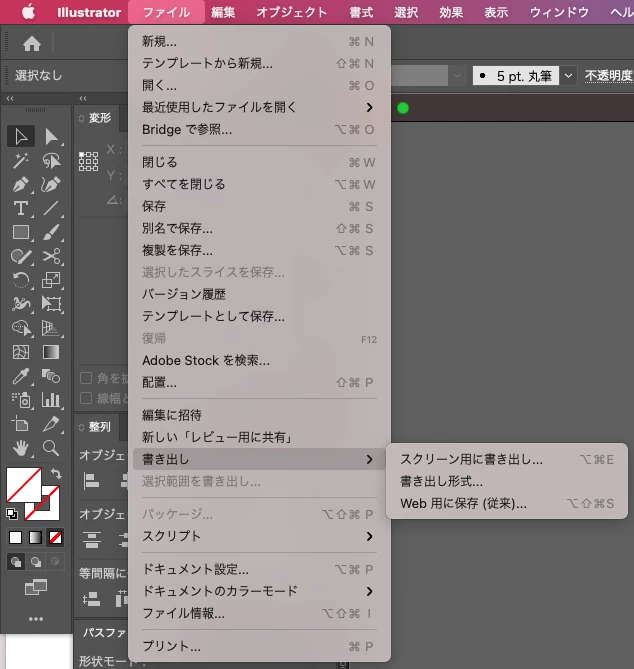Choose 別名で保存 from the File menu
Viewport: 634px width, 669px height.
259,228
